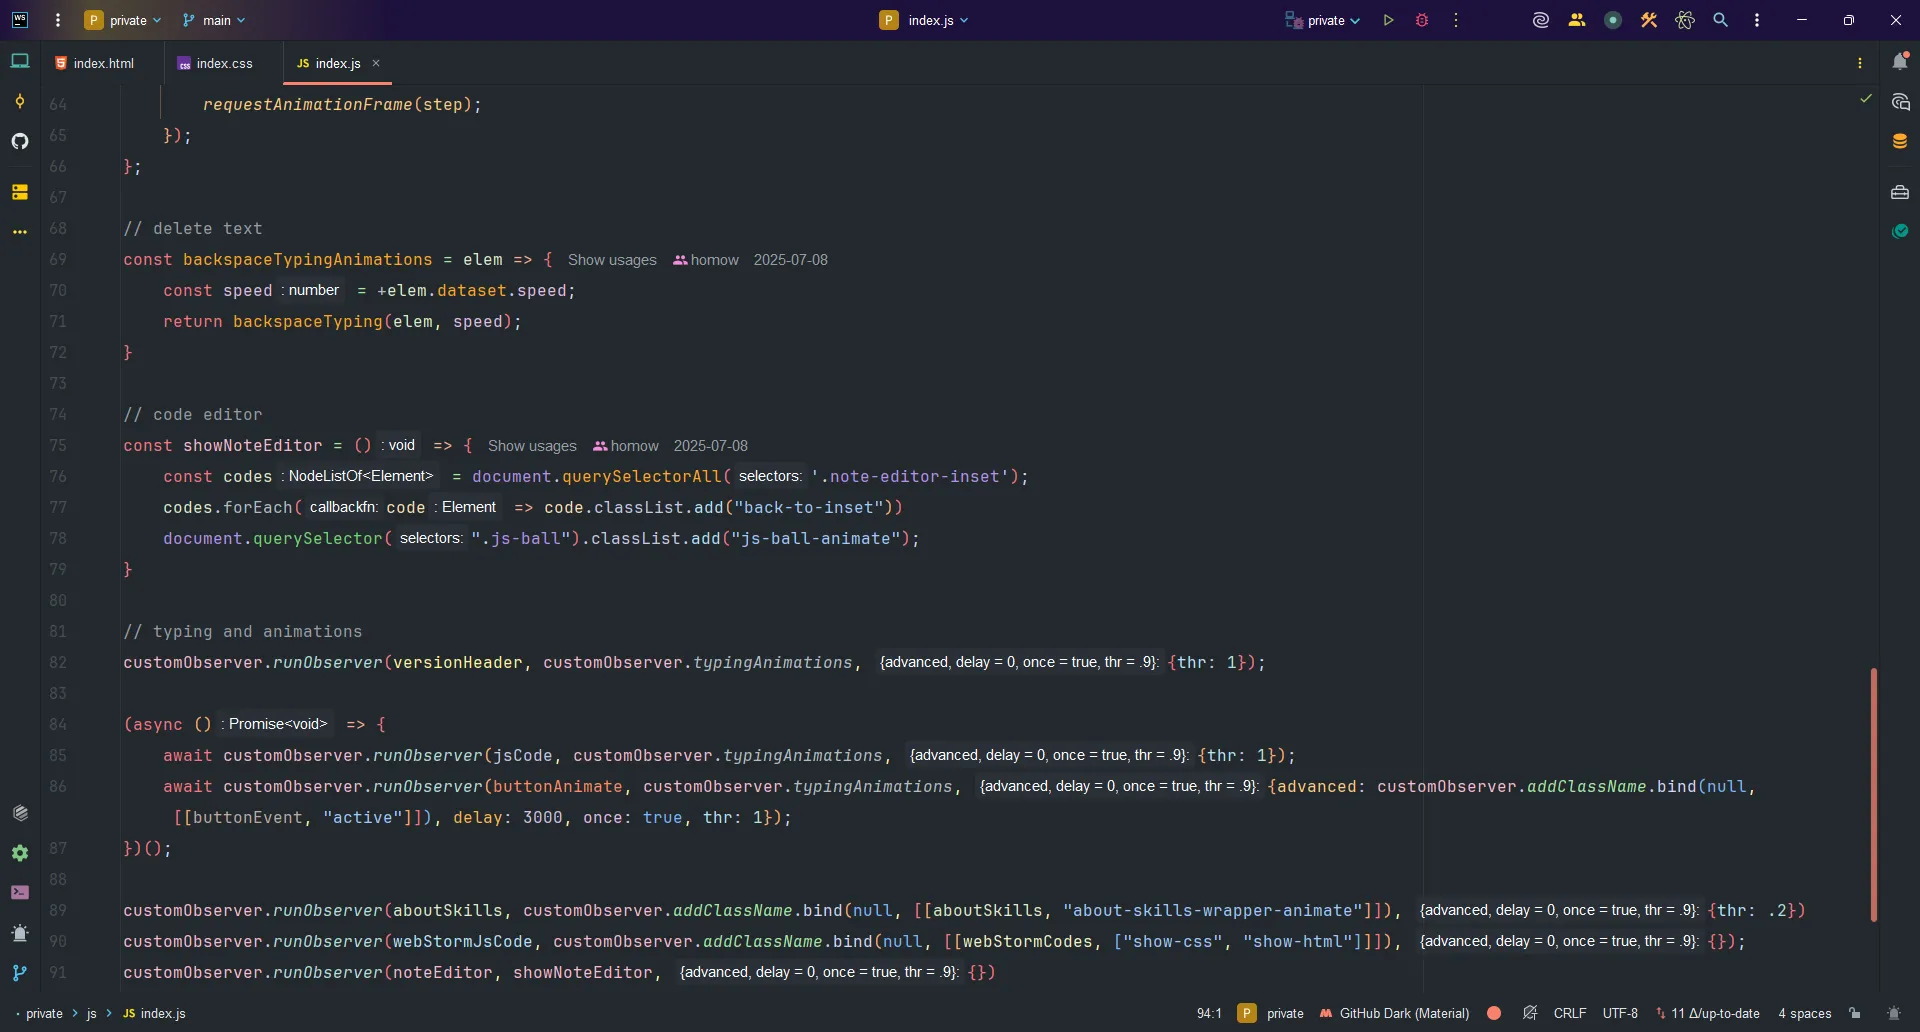Open the GitHub tool window icon

pyautogui.click(x=20, y=141)
